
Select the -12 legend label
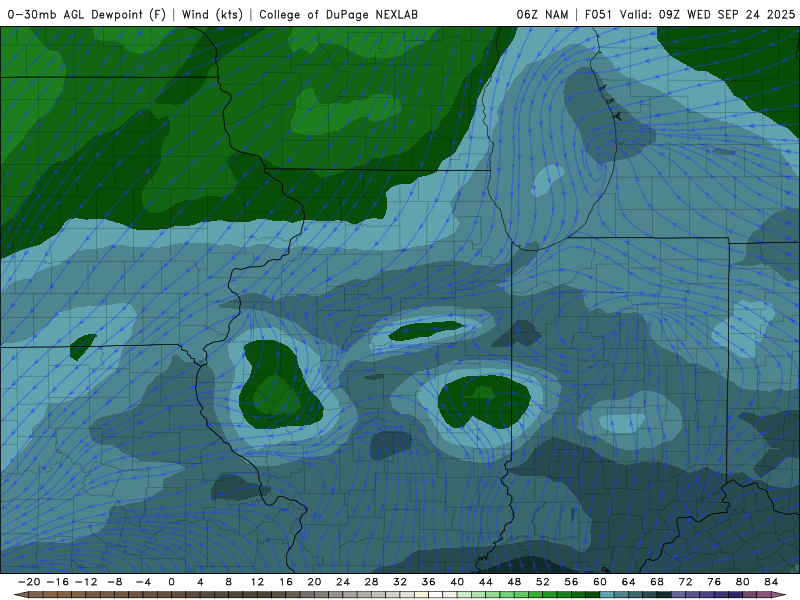pos(86,582)
